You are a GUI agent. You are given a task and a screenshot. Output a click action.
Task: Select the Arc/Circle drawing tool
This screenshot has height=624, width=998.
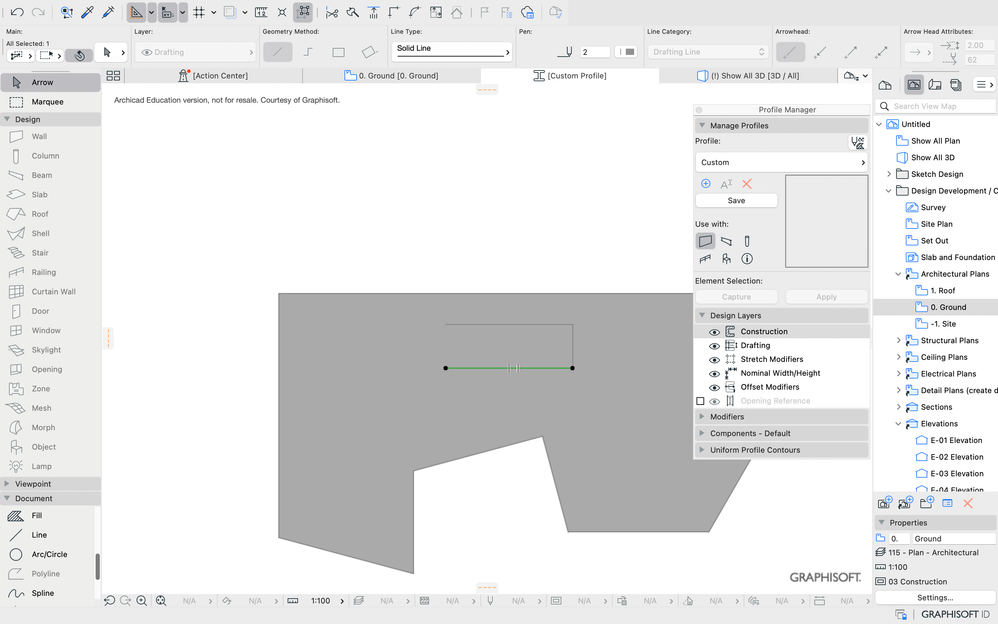49,554
